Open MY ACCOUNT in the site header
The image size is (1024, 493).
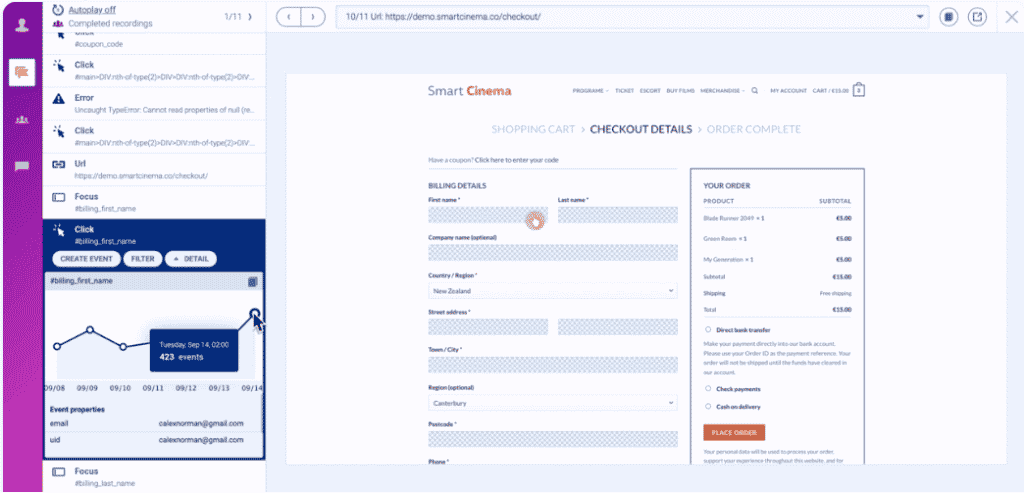pos(788,91)
